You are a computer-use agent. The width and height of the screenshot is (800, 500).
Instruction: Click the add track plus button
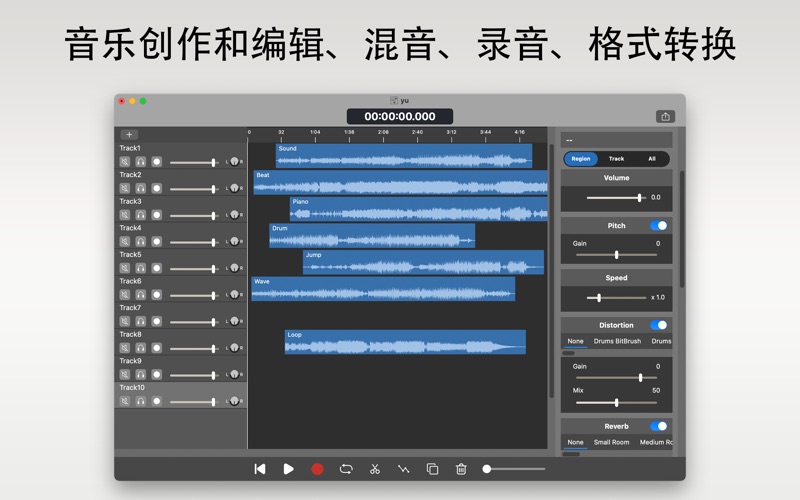coord(129,134)
